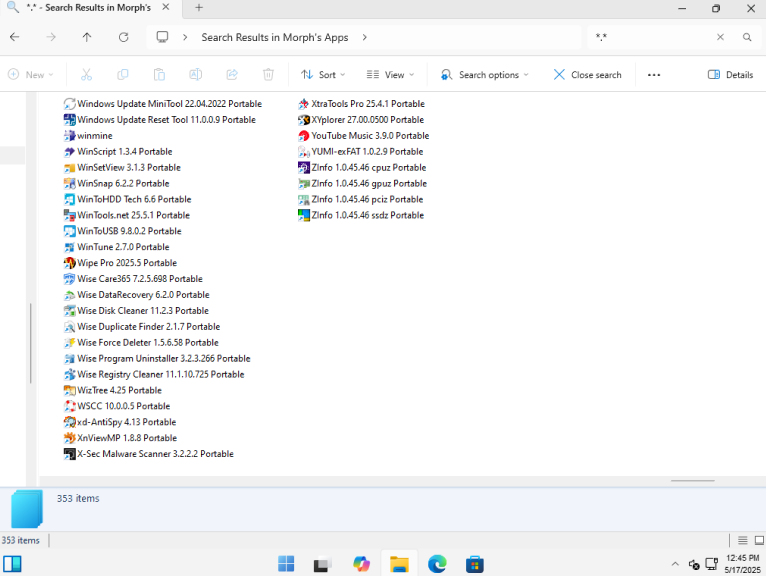This screenshot has width=766, height=576.
Task: Click Close search button
Action: (x=588, y=75)
